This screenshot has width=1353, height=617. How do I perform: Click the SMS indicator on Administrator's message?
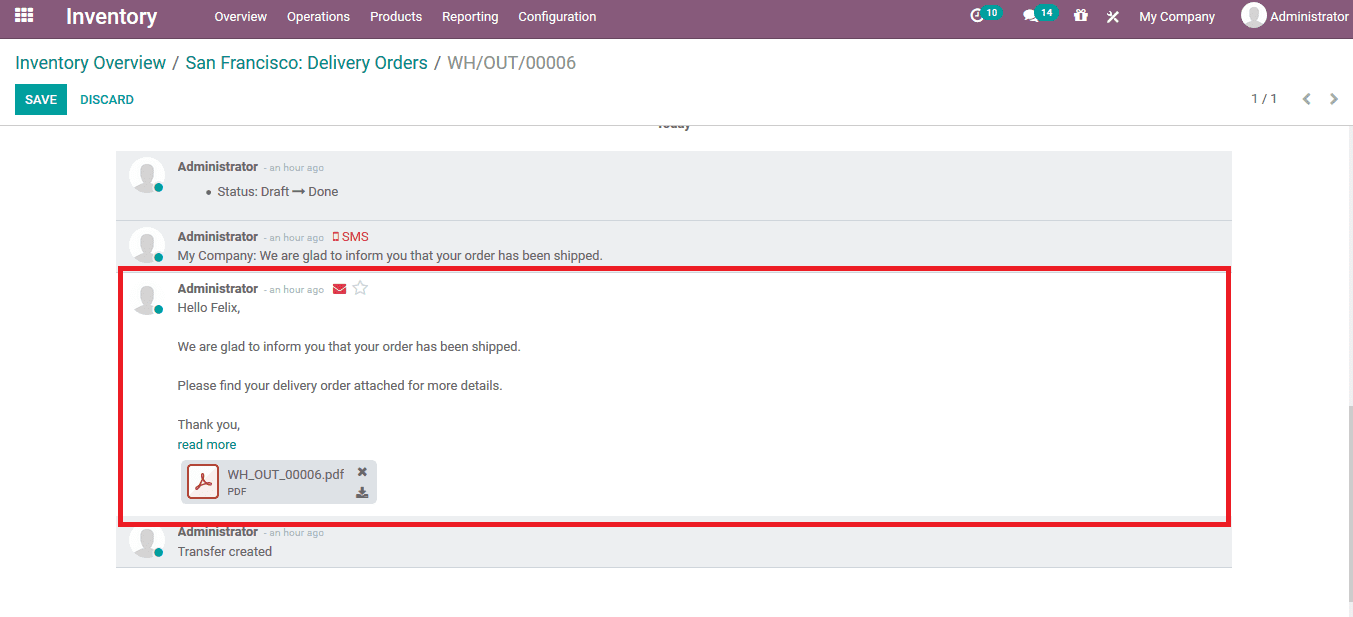point(351,236)
